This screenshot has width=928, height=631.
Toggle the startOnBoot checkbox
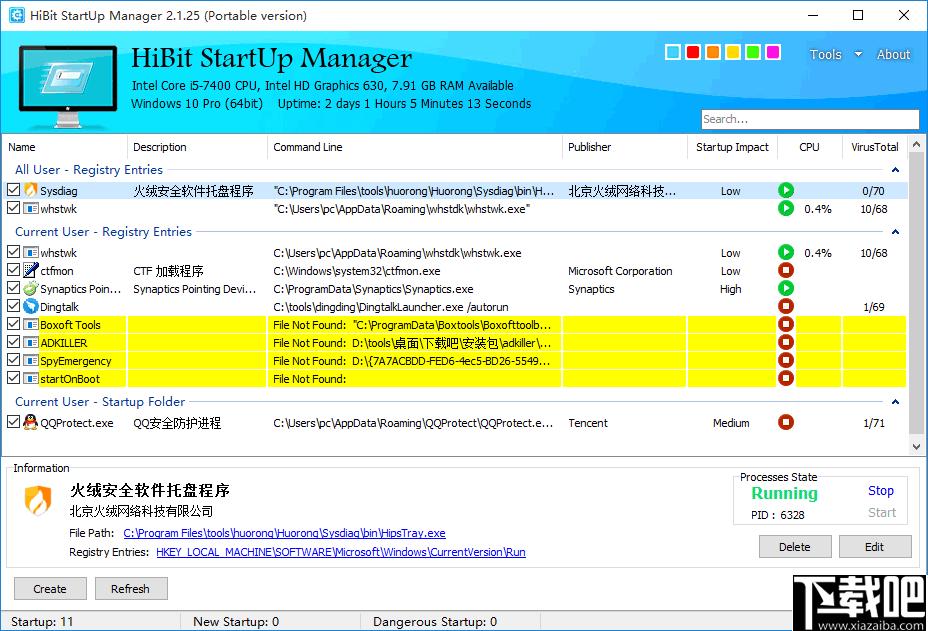pyautogui.click(x=14, y=378)
